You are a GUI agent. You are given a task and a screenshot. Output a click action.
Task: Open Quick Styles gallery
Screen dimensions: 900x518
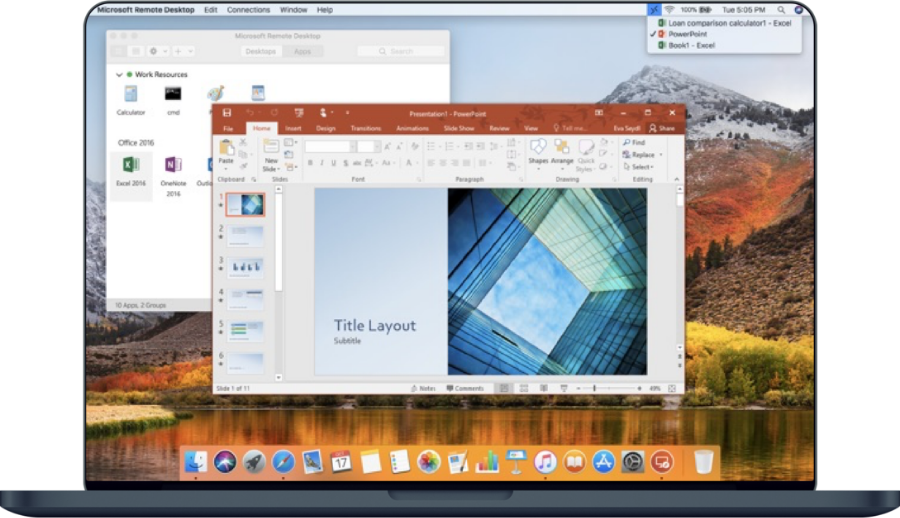(x=585, y=155)
